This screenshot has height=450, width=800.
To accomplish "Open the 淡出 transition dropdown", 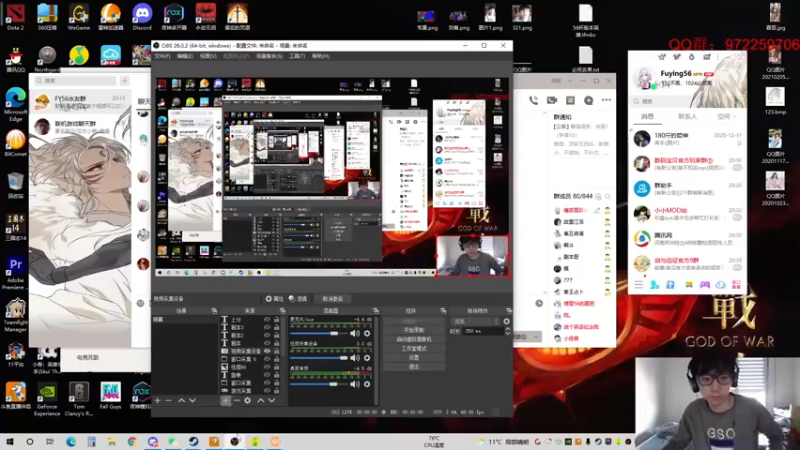I will [475, 321].
